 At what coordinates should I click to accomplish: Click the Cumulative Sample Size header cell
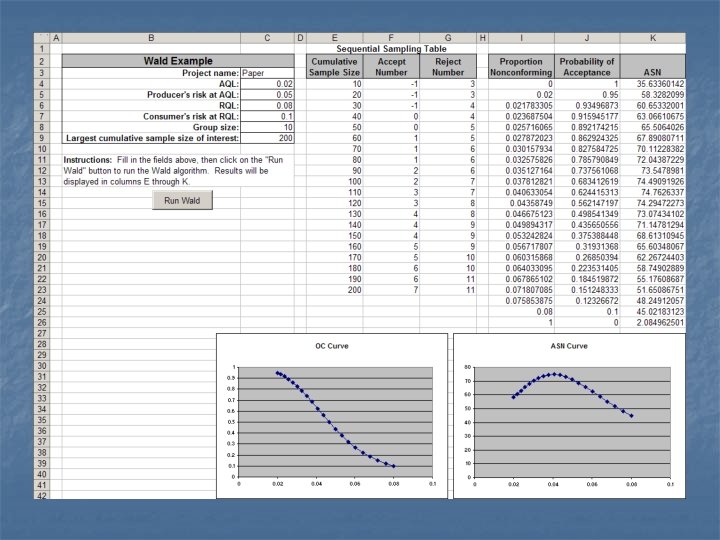(x=334, y=67)
